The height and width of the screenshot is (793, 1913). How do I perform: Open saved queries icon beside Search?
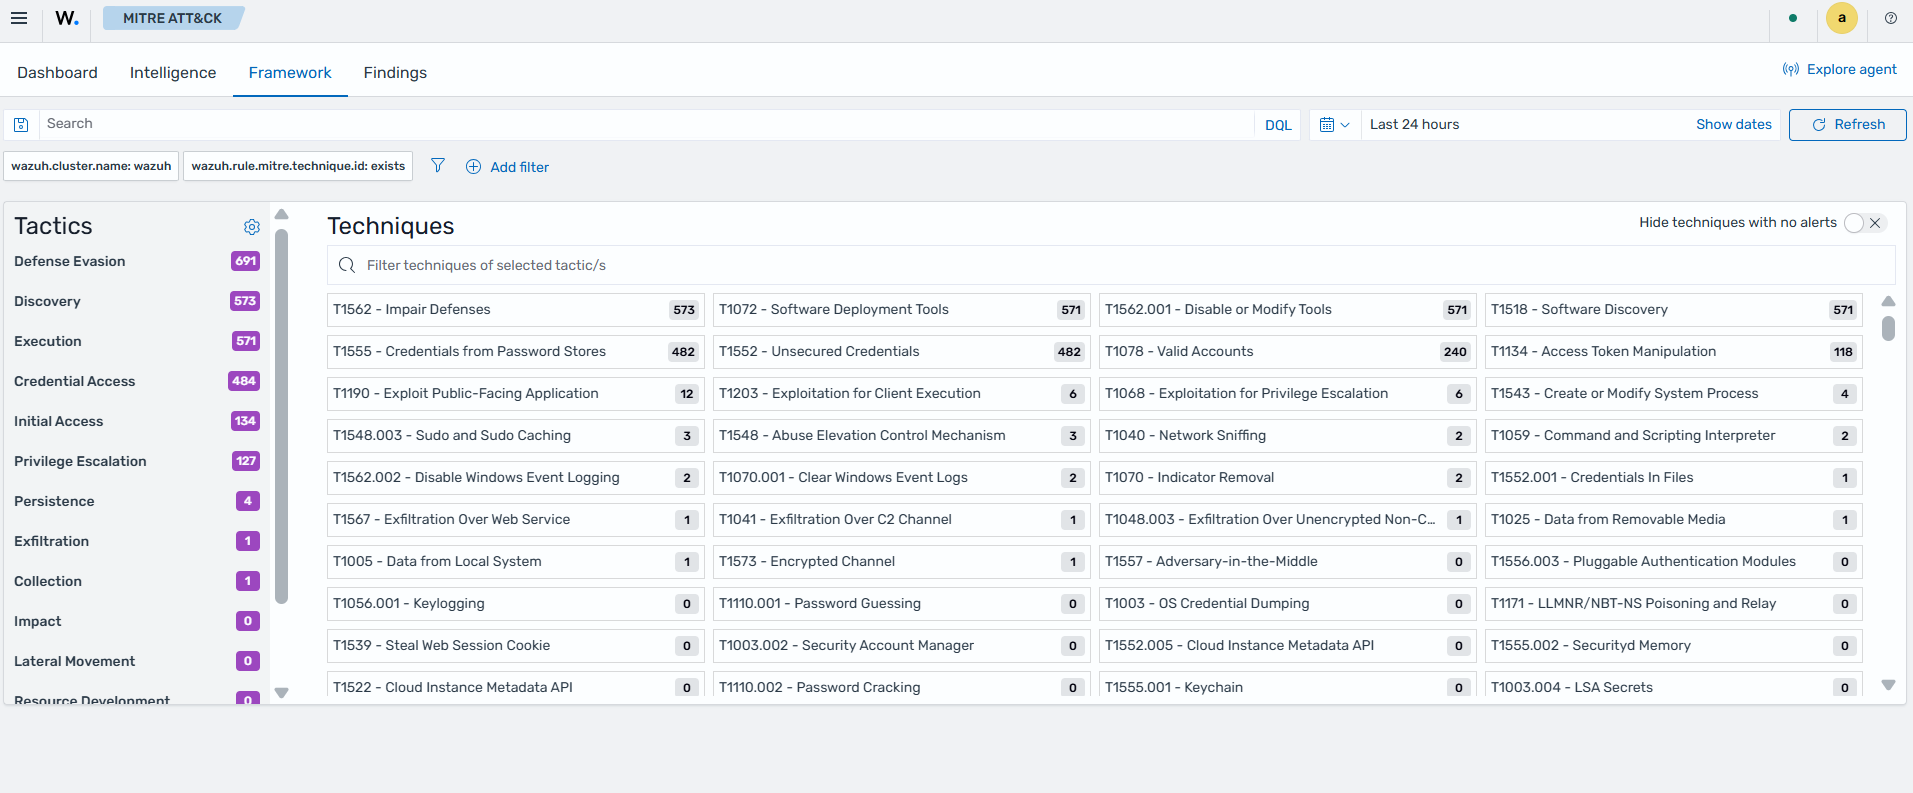click(21, 125)
